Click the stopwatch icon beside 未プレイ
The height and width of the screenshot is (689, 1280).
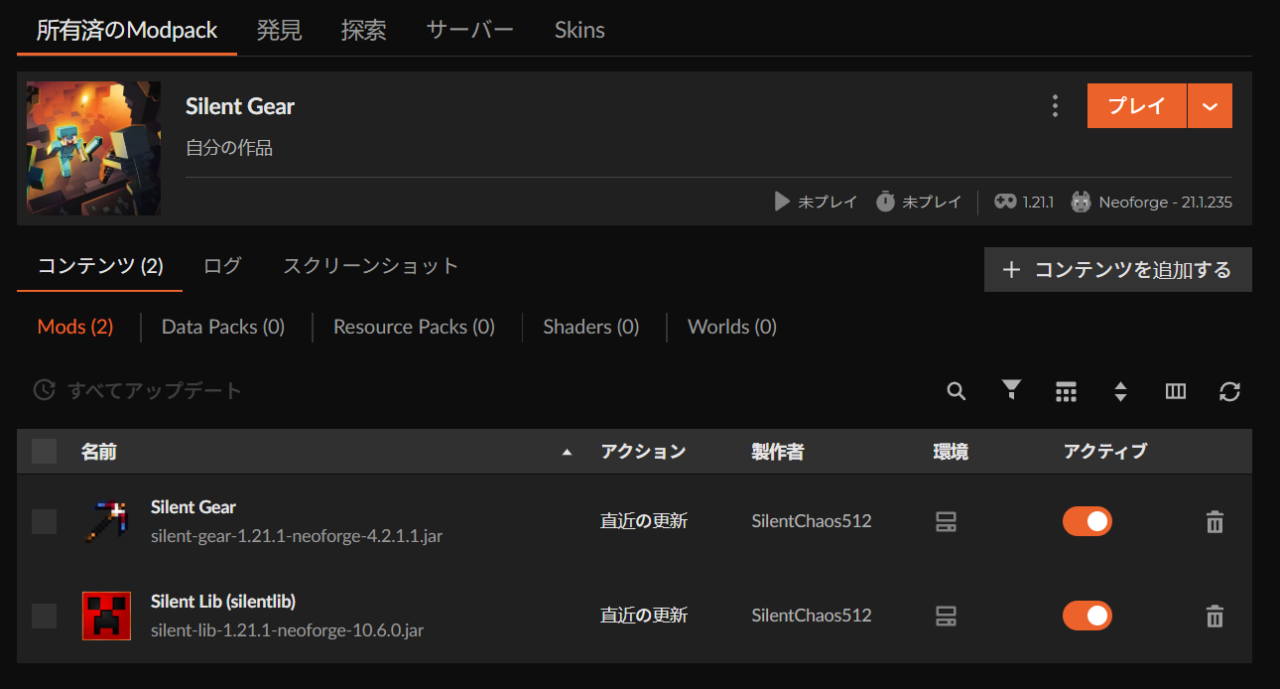click(x=885, y=201)
